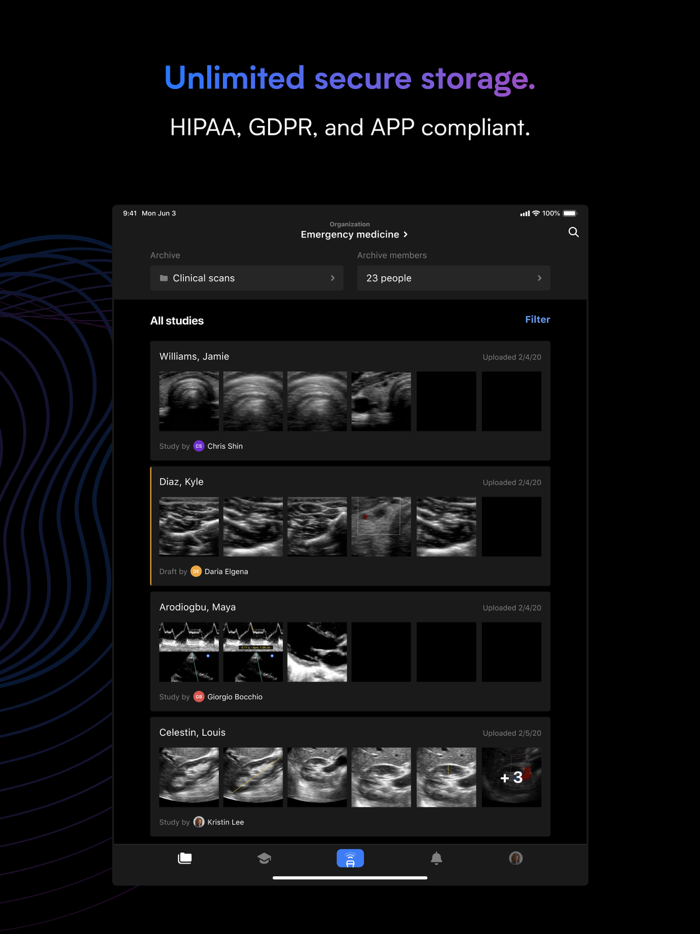Select the Kristin Lee author name

(x=226, y=822)
